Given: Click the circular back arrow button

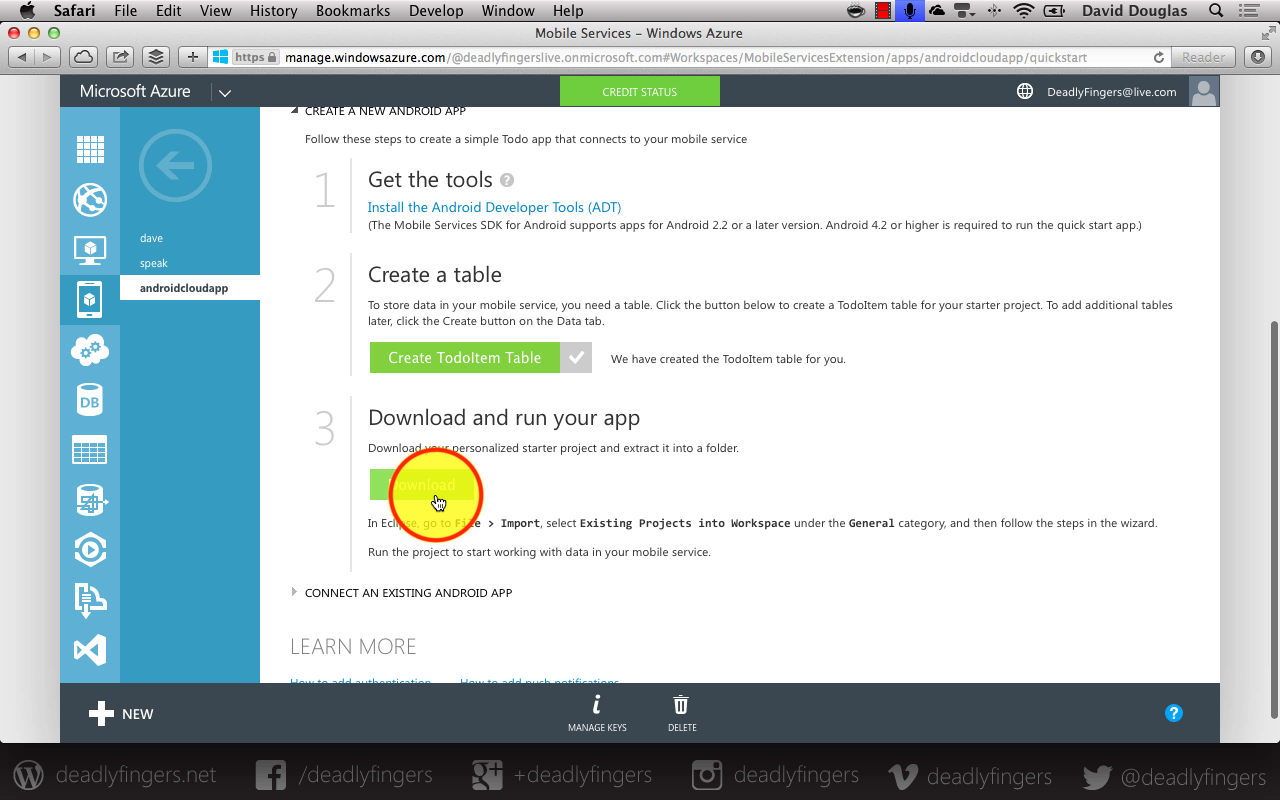Looking at the screenshot, I should click(176, 166).
